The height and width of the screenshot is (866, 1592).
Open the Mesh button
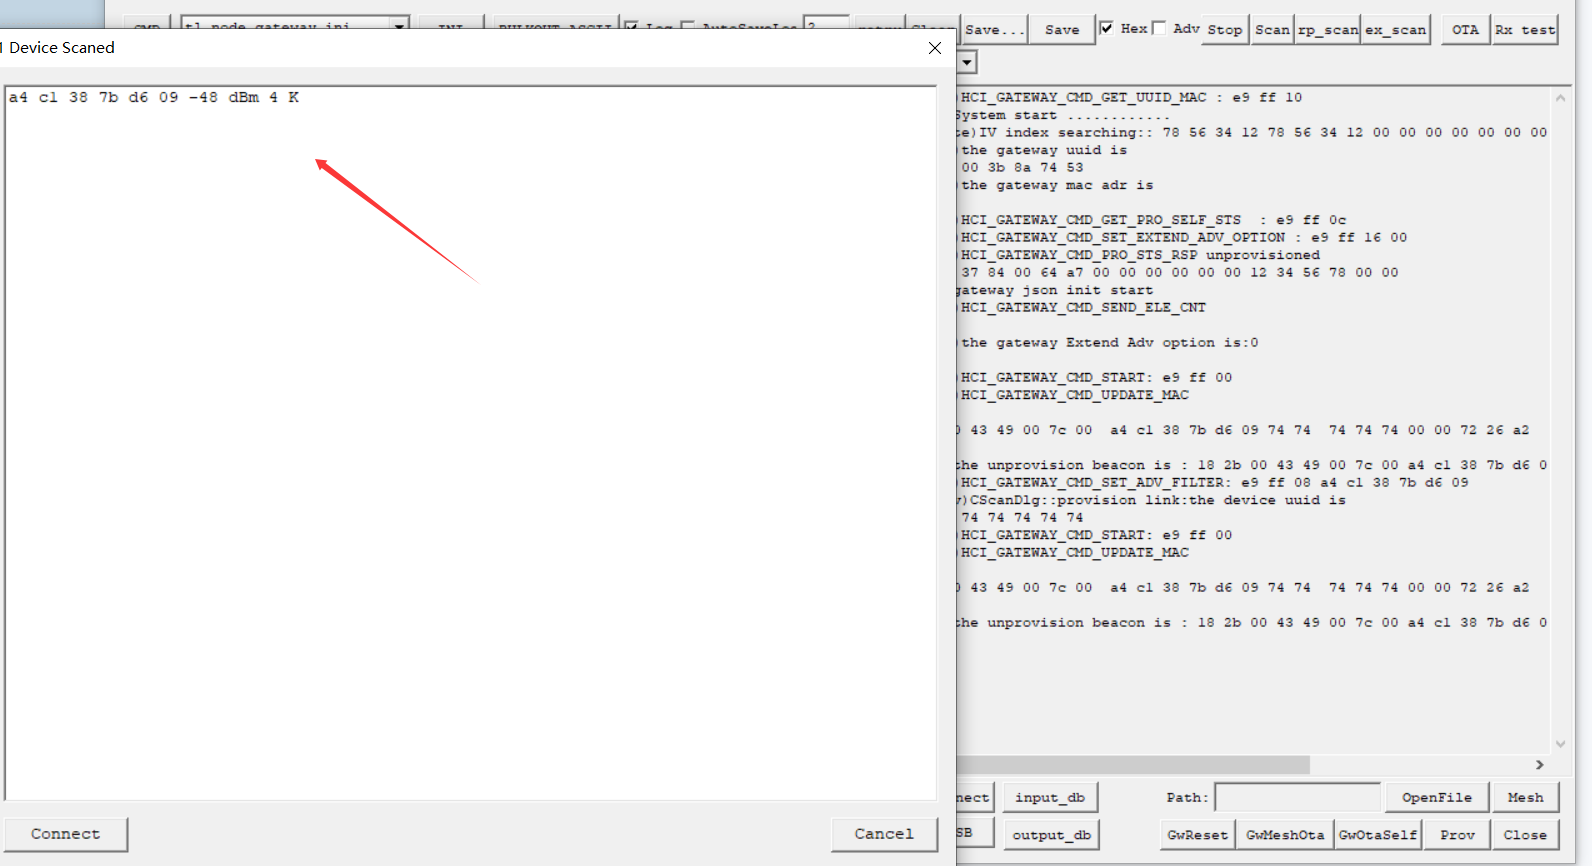click(x=1526, y=798)
